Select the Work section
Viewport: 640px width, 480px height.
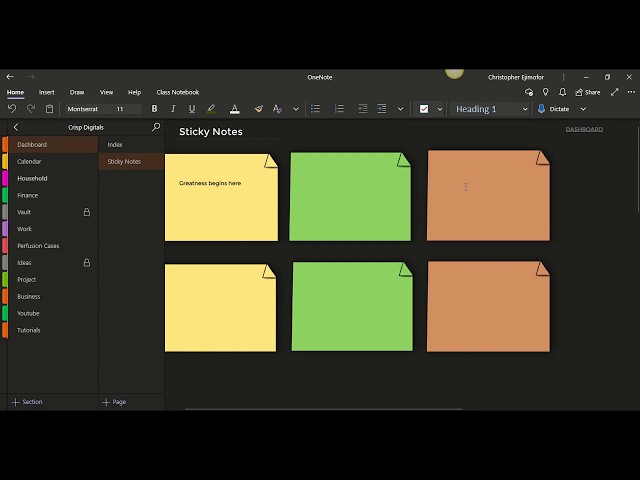[x=53, y=229]
